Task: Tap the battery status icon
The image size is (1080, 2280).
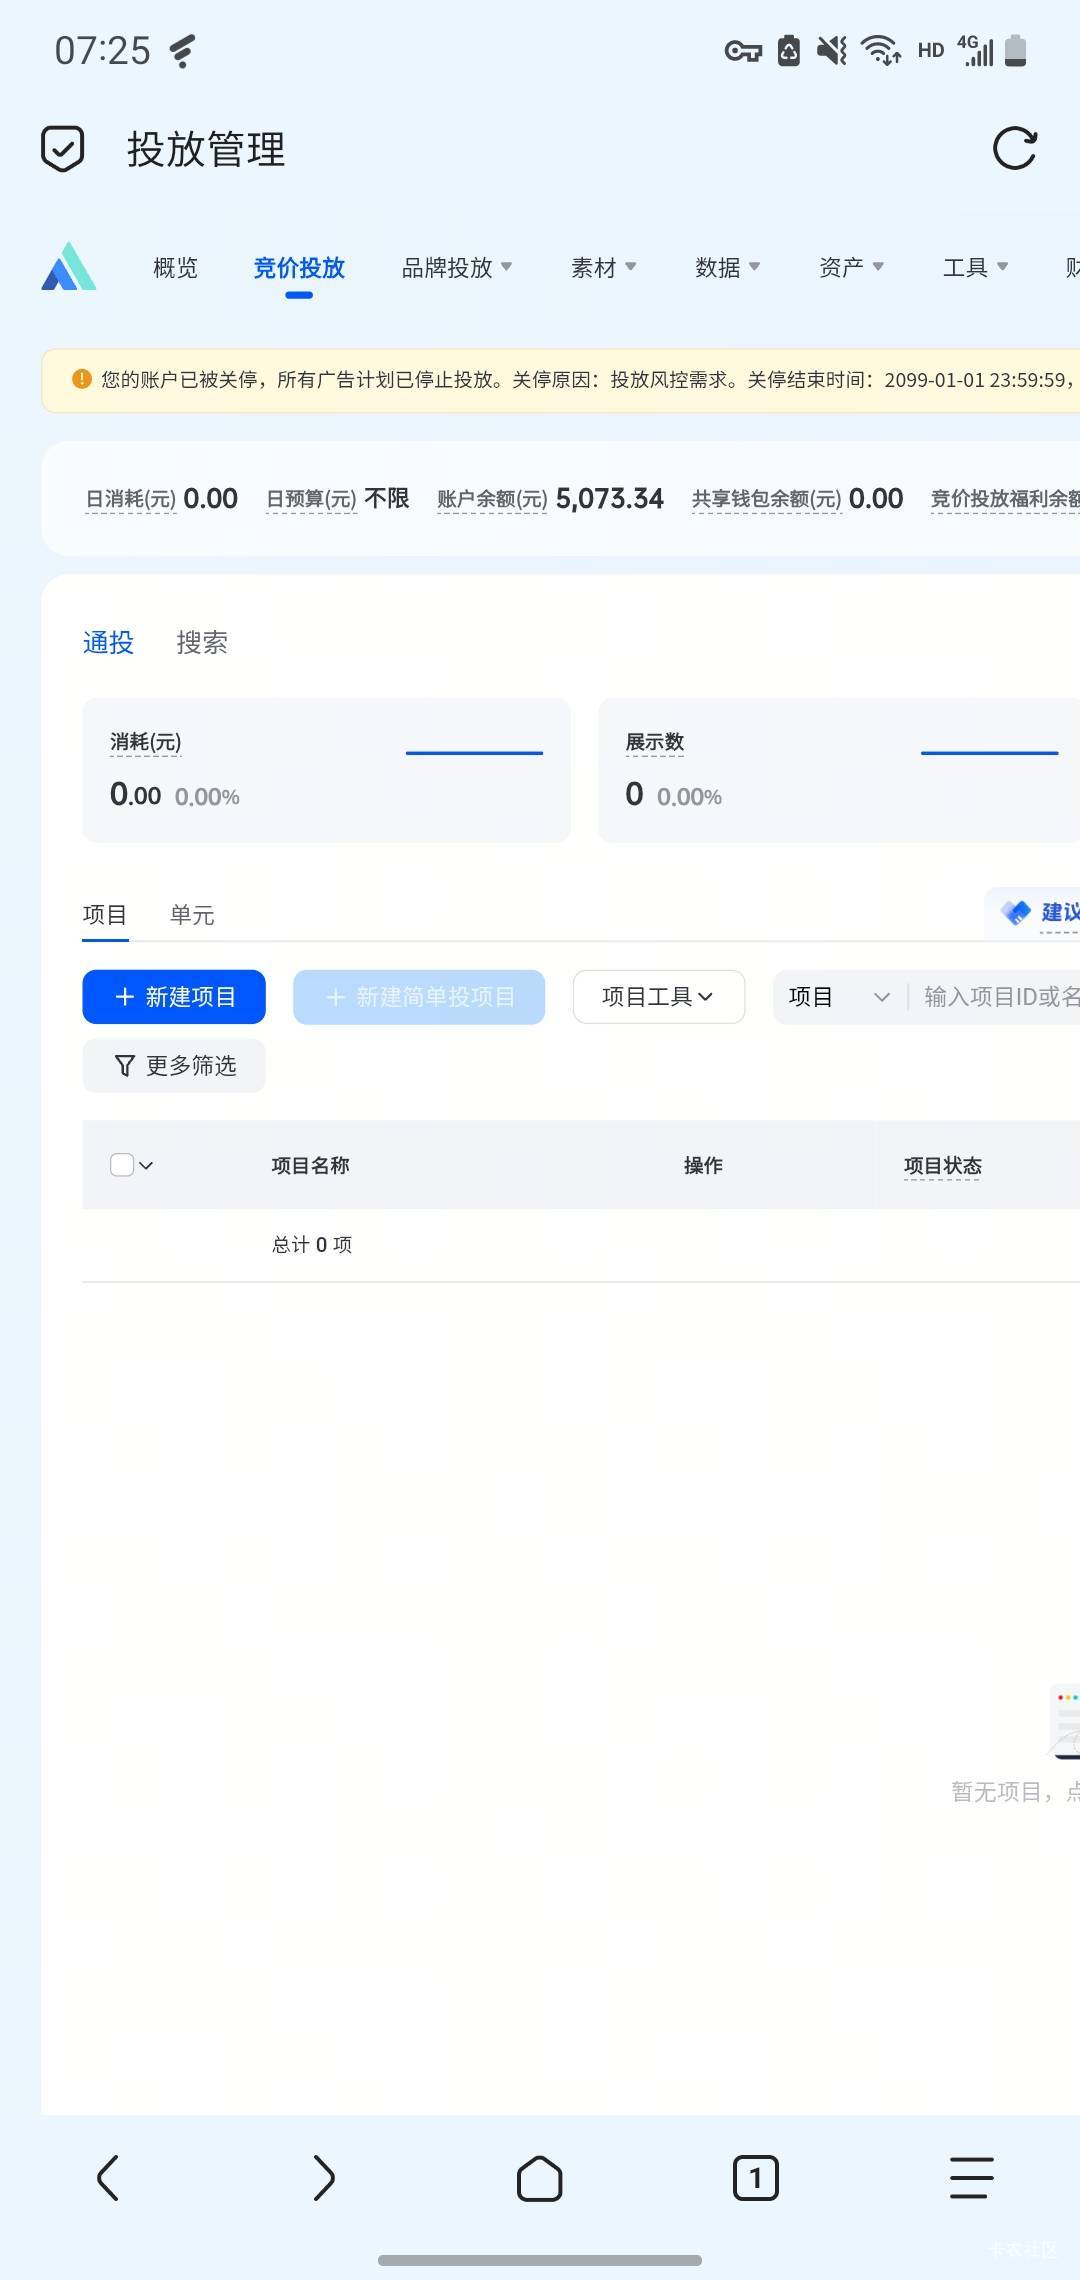Action: tap(1015, 50)
